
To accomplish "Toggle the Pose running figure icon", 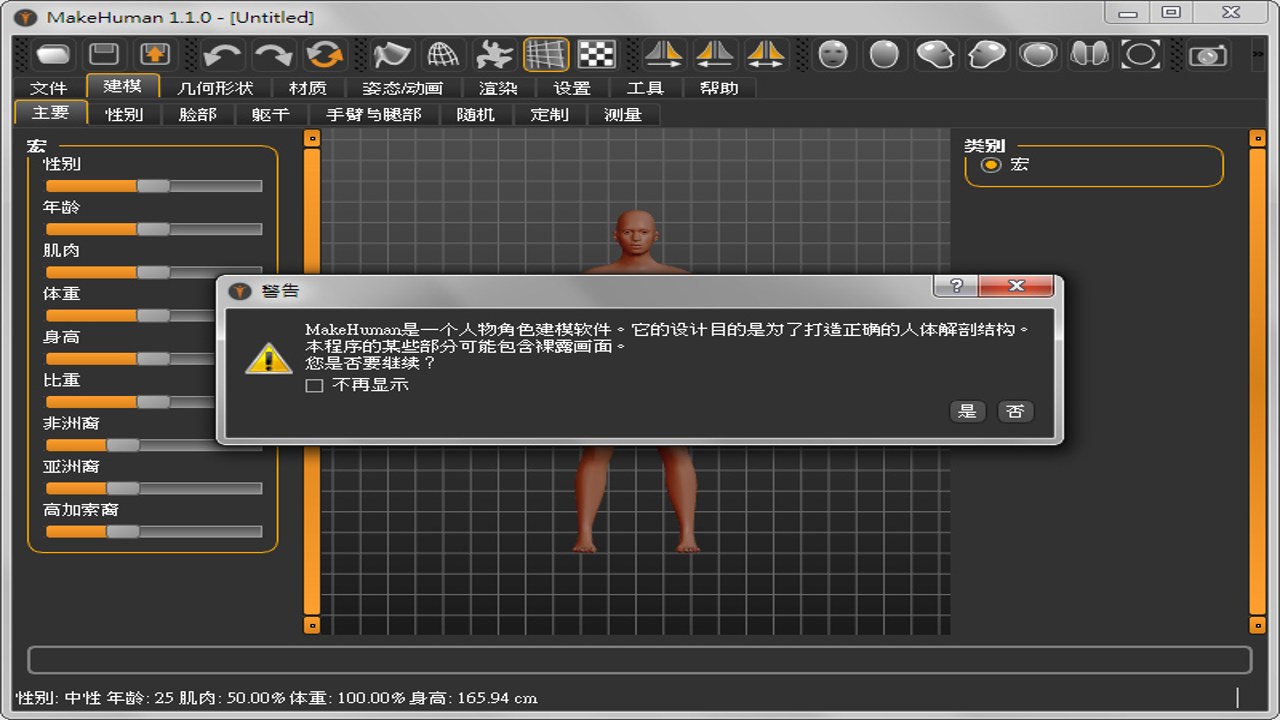I will 494,54.
